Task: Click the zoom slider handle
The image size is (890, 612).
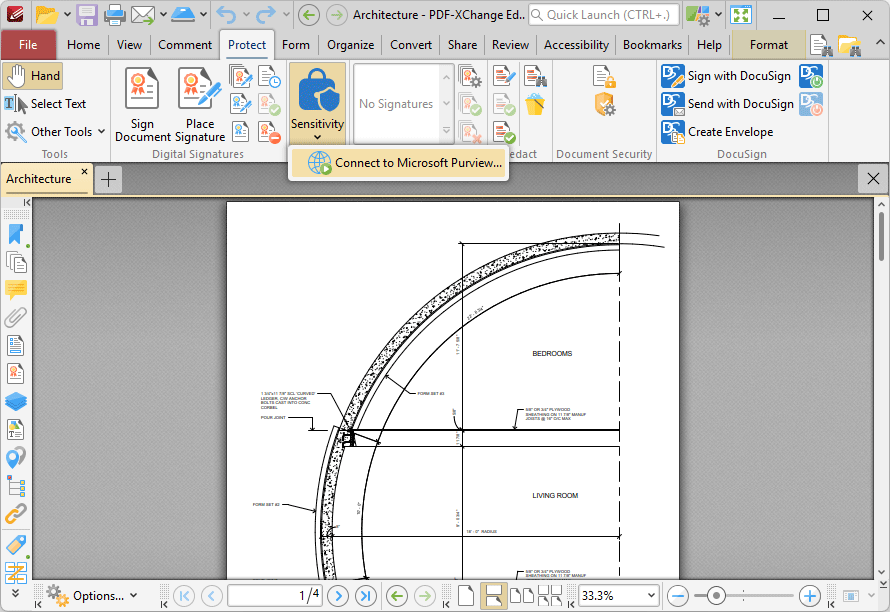Action: pyautogui.click(x=716, y=596)
